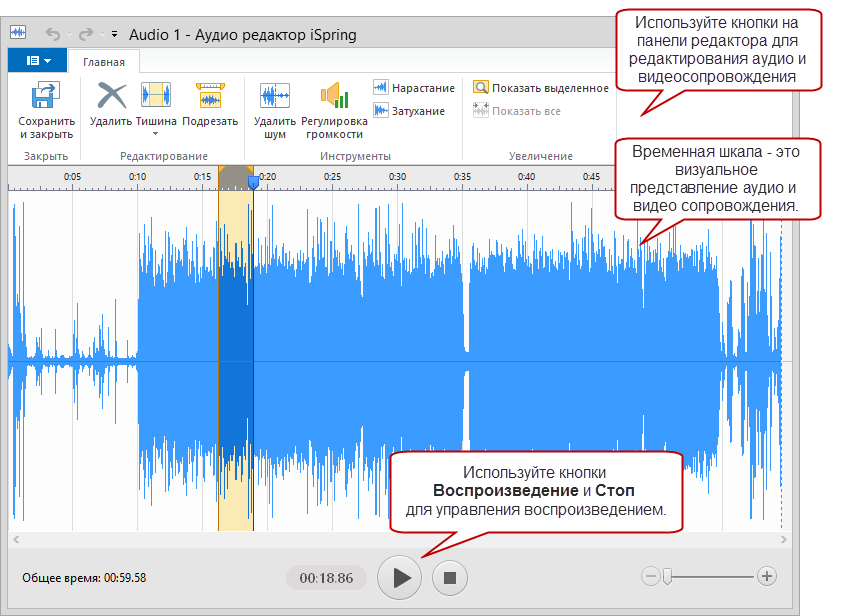Click the Undo arrow in title bar
841x616 pixels.
click(x=53, y=34)
